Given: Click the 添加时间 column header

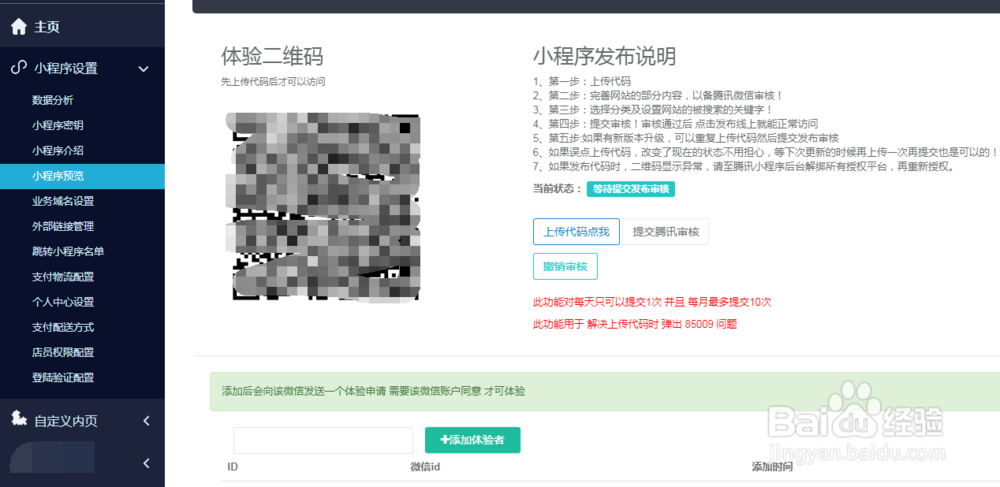Looking at the screenshot, I should pyautogui.click(x=772, y=467).
